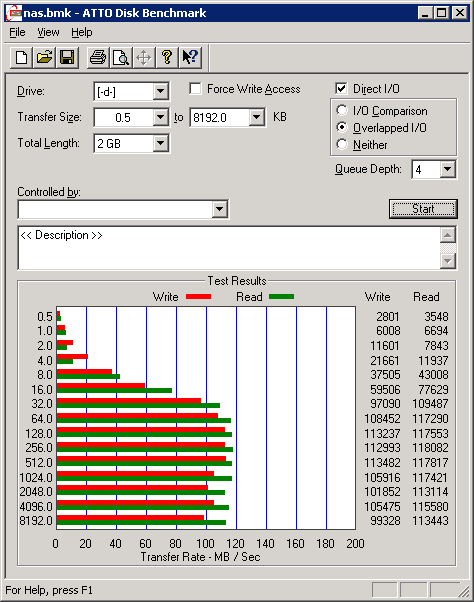The width and height of the screenshot is (474, 602).
Task: Click the Description scrollbar down arrow
Action: (448, 261)
